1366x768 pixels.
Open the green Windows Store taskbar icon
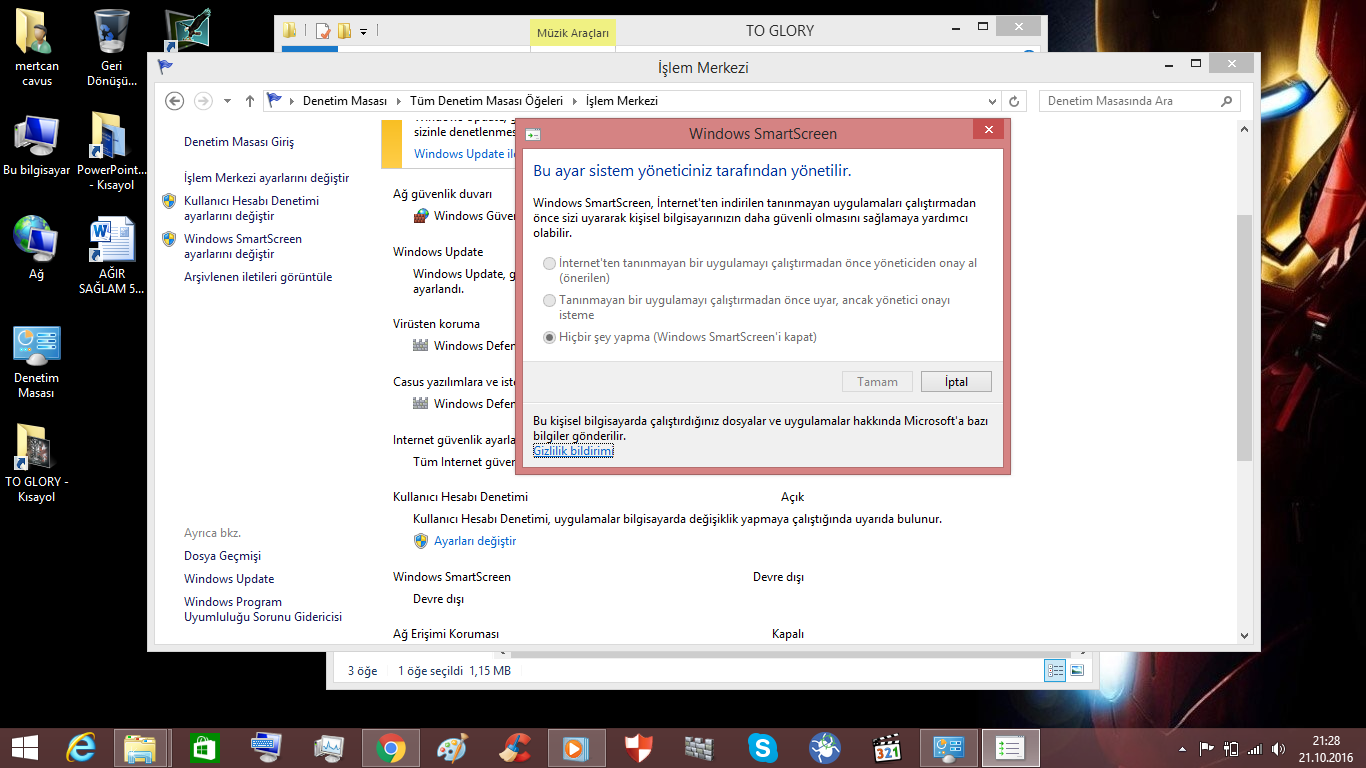(204, 748)
